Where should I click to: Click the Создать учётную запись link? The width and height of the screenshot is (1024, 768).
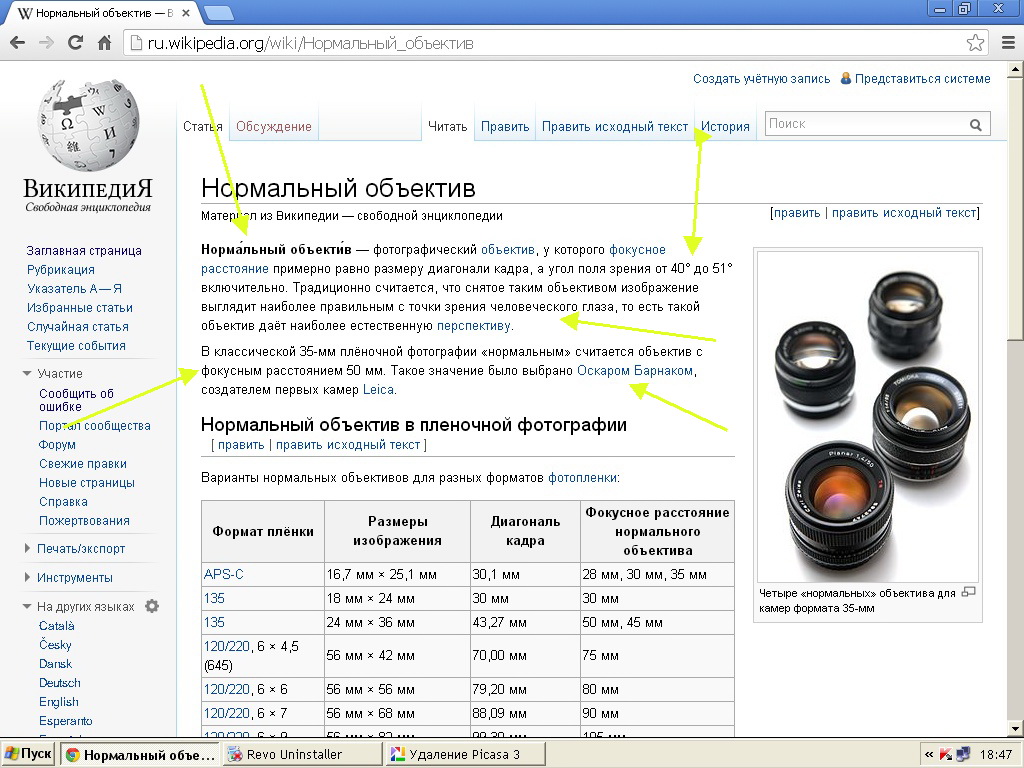pos(761,78)
